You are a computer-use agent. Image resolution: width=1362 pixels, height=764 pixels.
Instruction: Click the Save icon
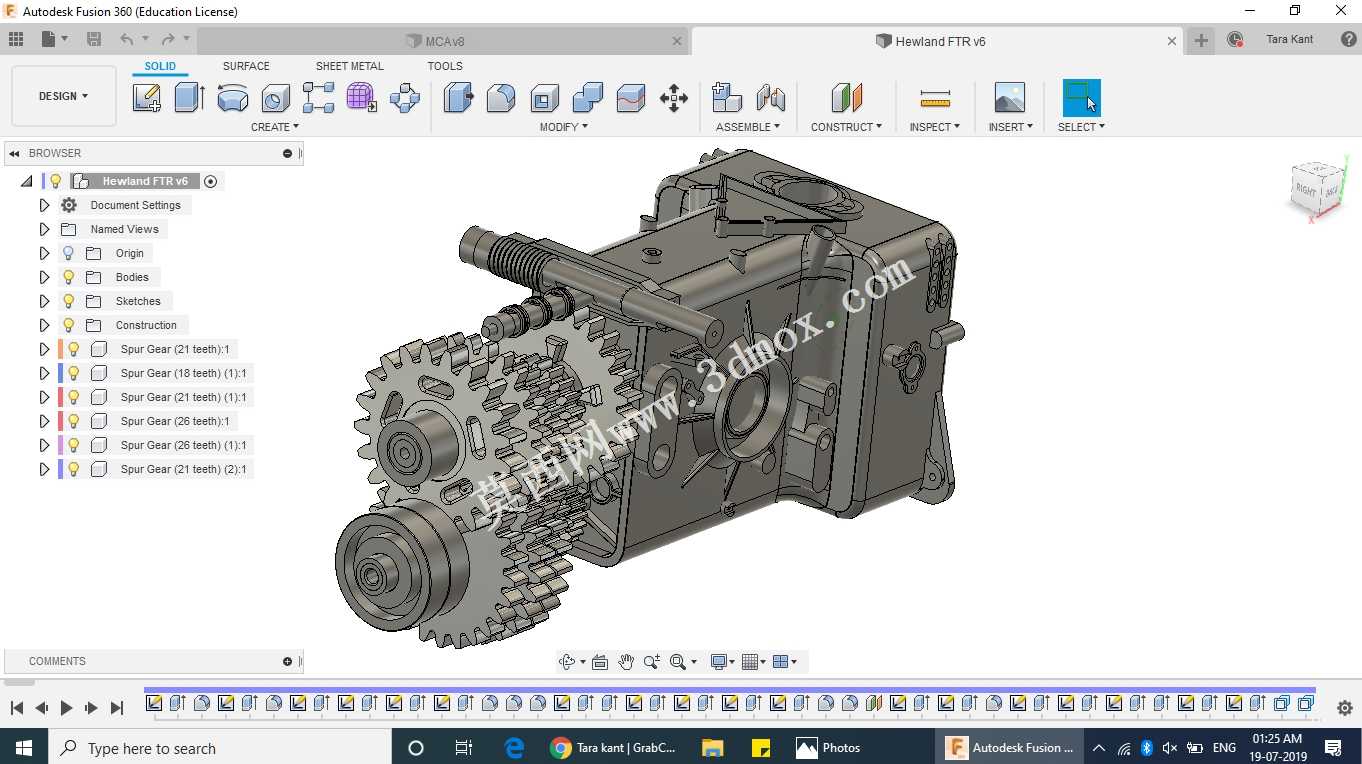(x=94, y=39)
